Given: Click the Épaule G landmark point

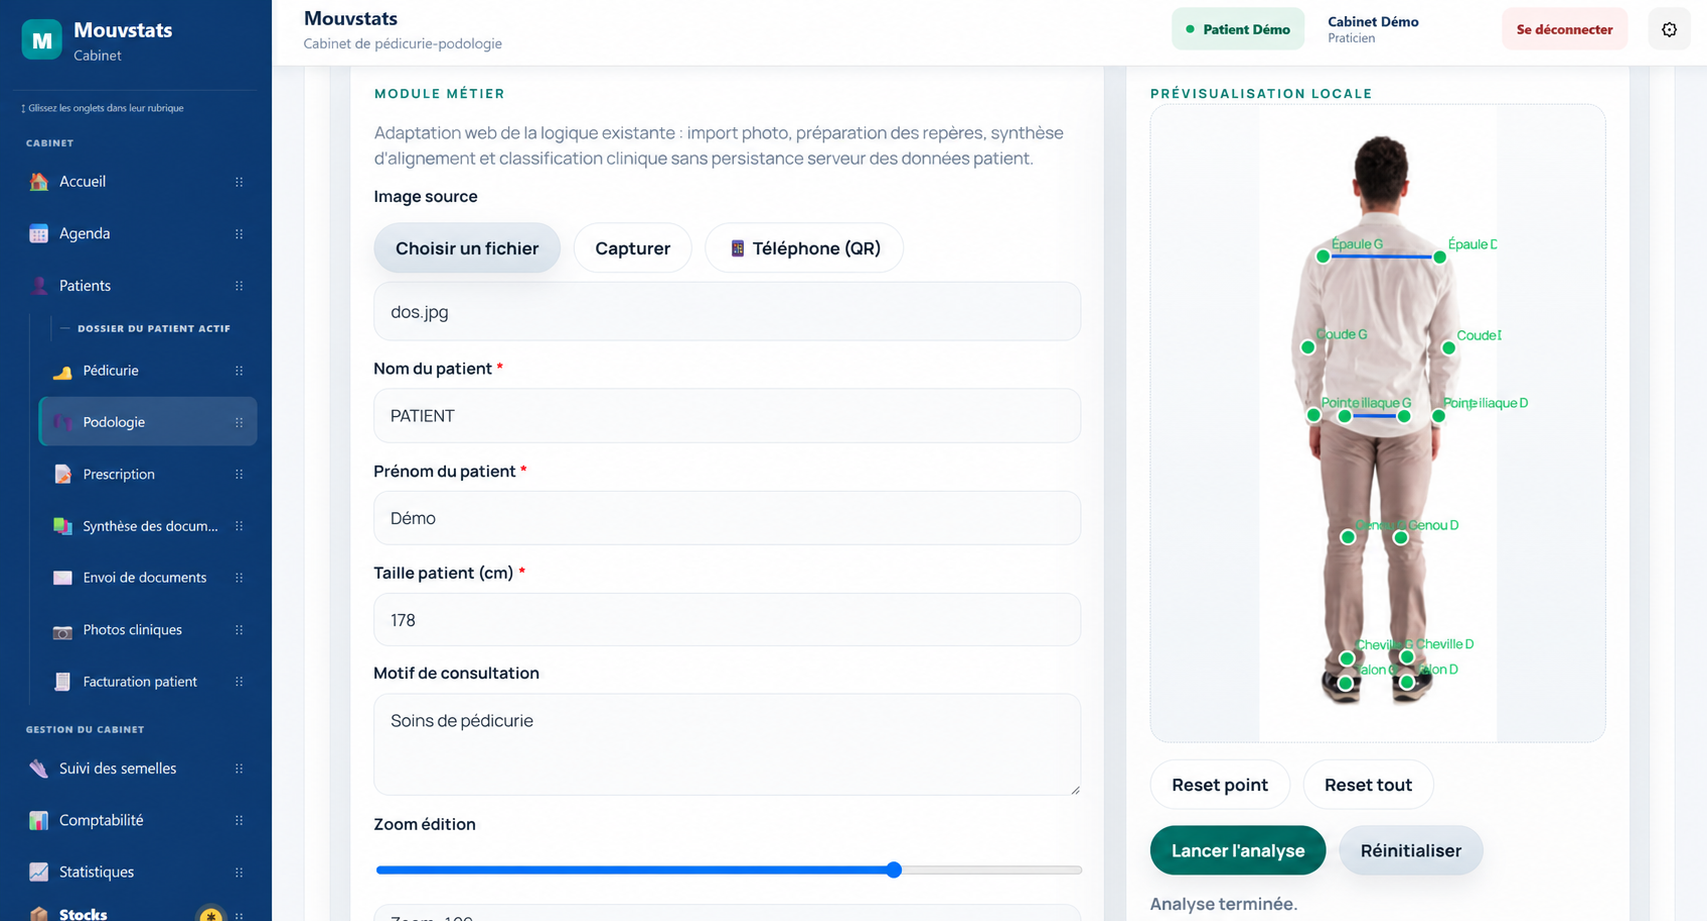Looking at the screenshot, I should tap(1323, 256).
